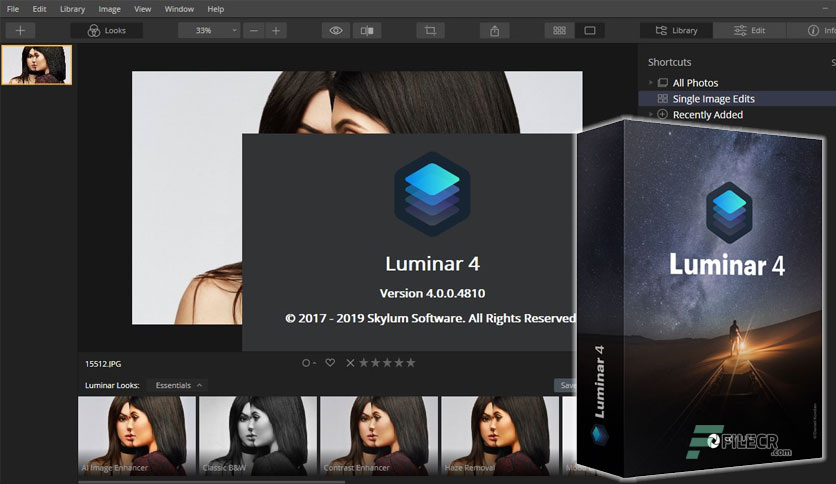Switch to single image view icon
This screenshot has height=484, width=836.
click(x=590, y=30)
